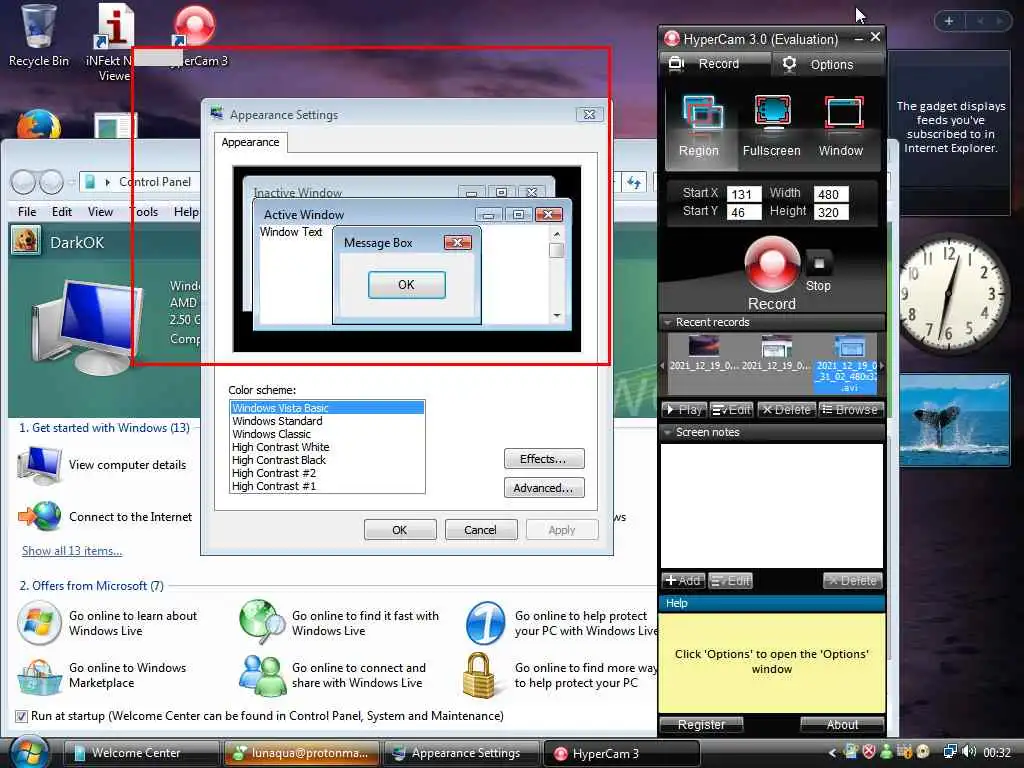Click the Width input field
The image size is (1024, 768).
click(x=831, y=194)
